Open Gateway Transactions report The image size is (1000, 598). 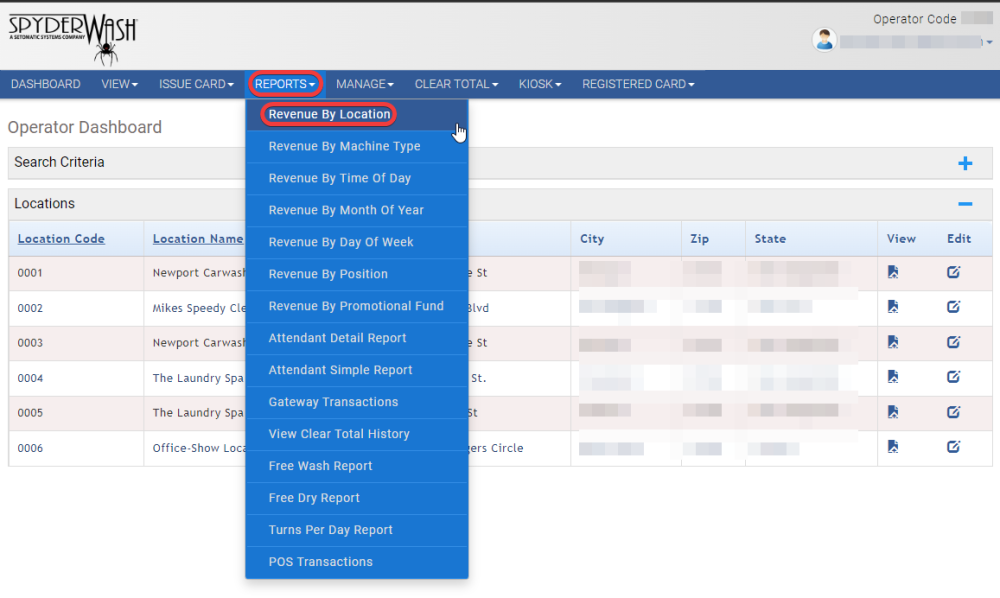(357, 402)
